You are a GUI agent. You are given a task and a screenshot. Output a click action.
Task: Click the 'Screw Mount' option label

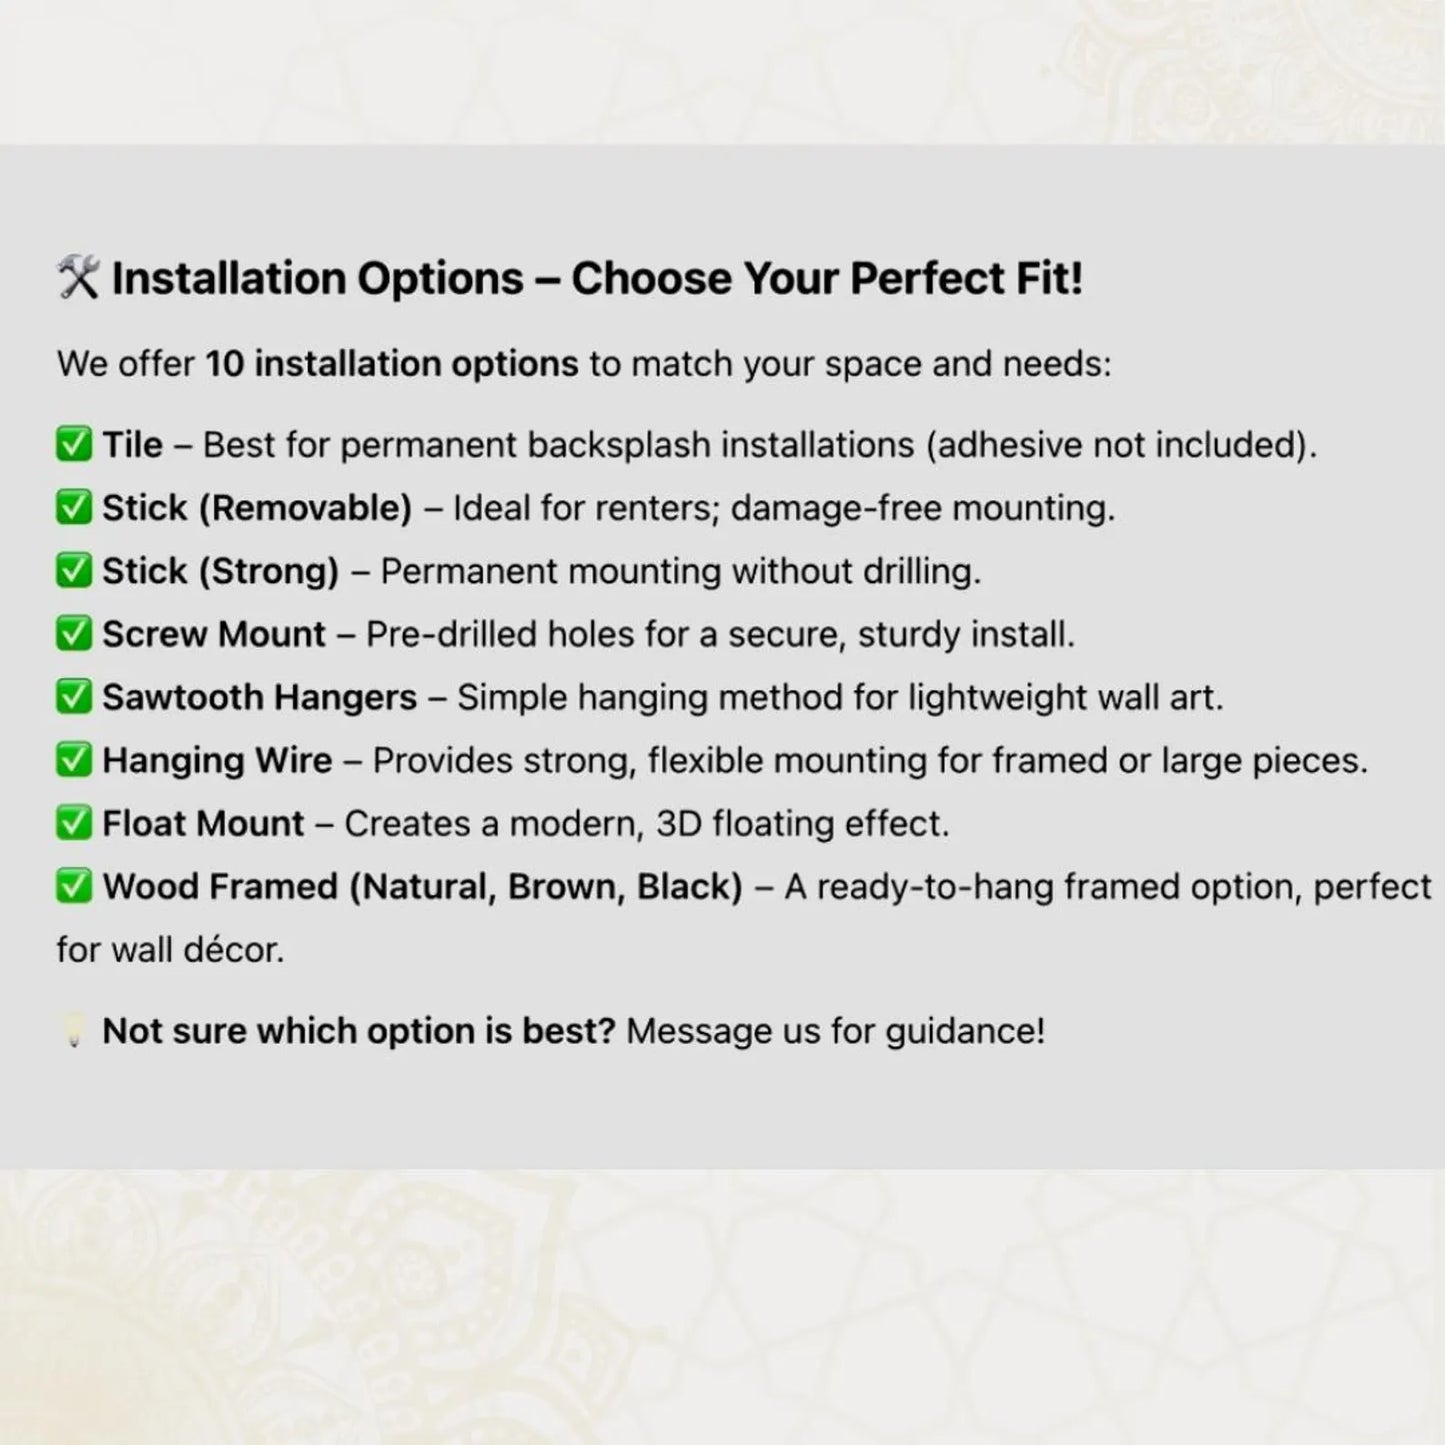point(214,634)
